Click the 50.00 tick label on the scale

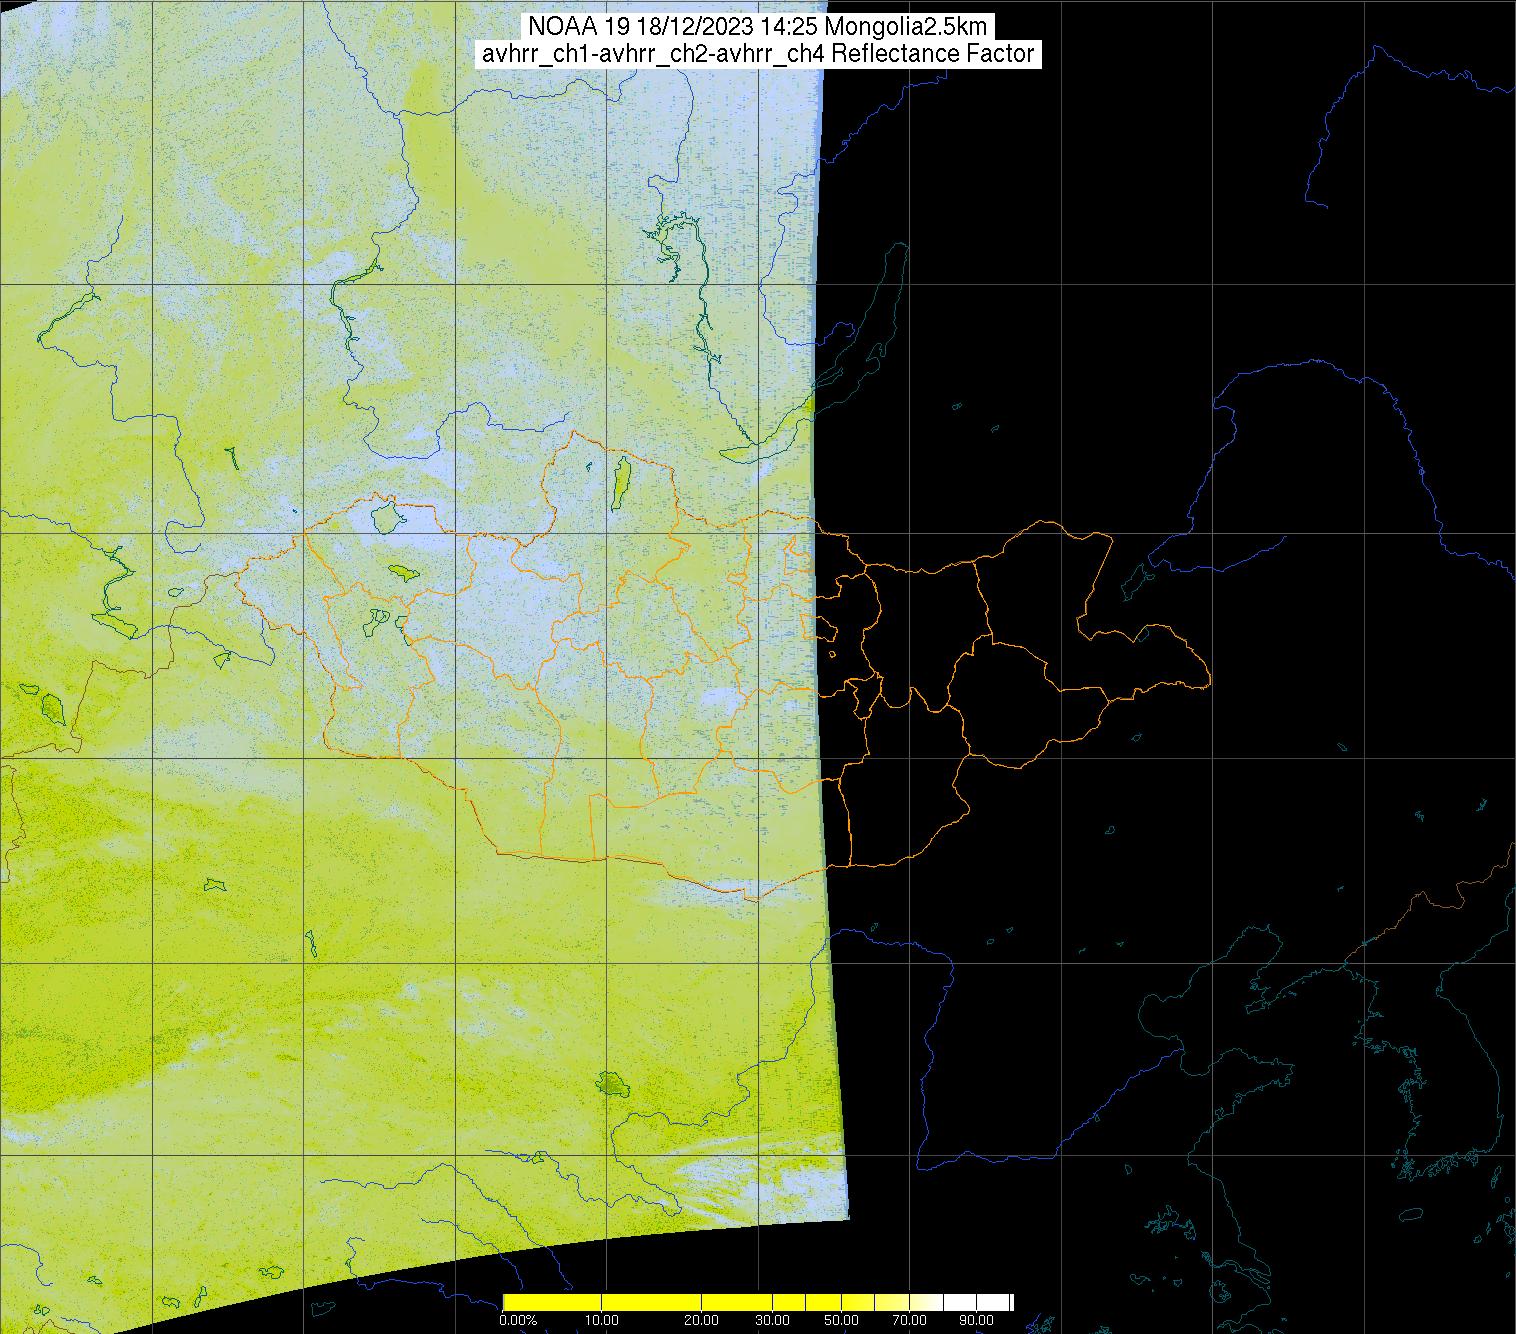point(841,1320)
